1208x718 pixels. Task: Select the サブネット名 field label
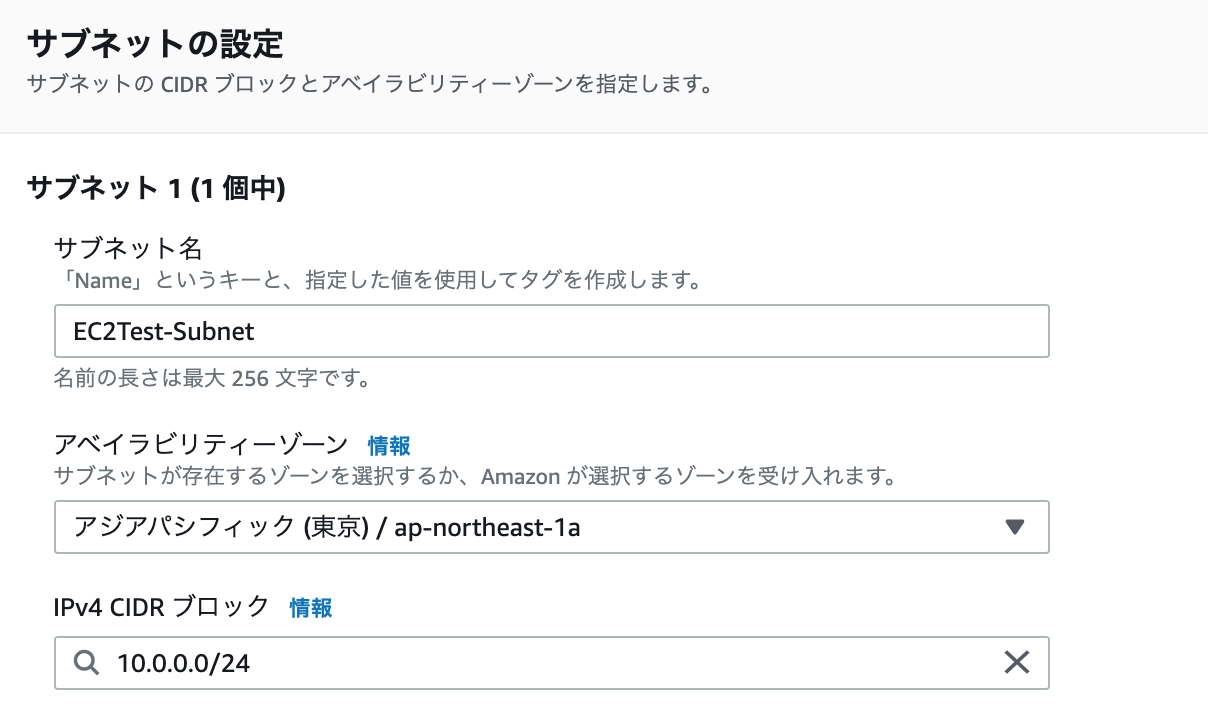click(128, 248)
